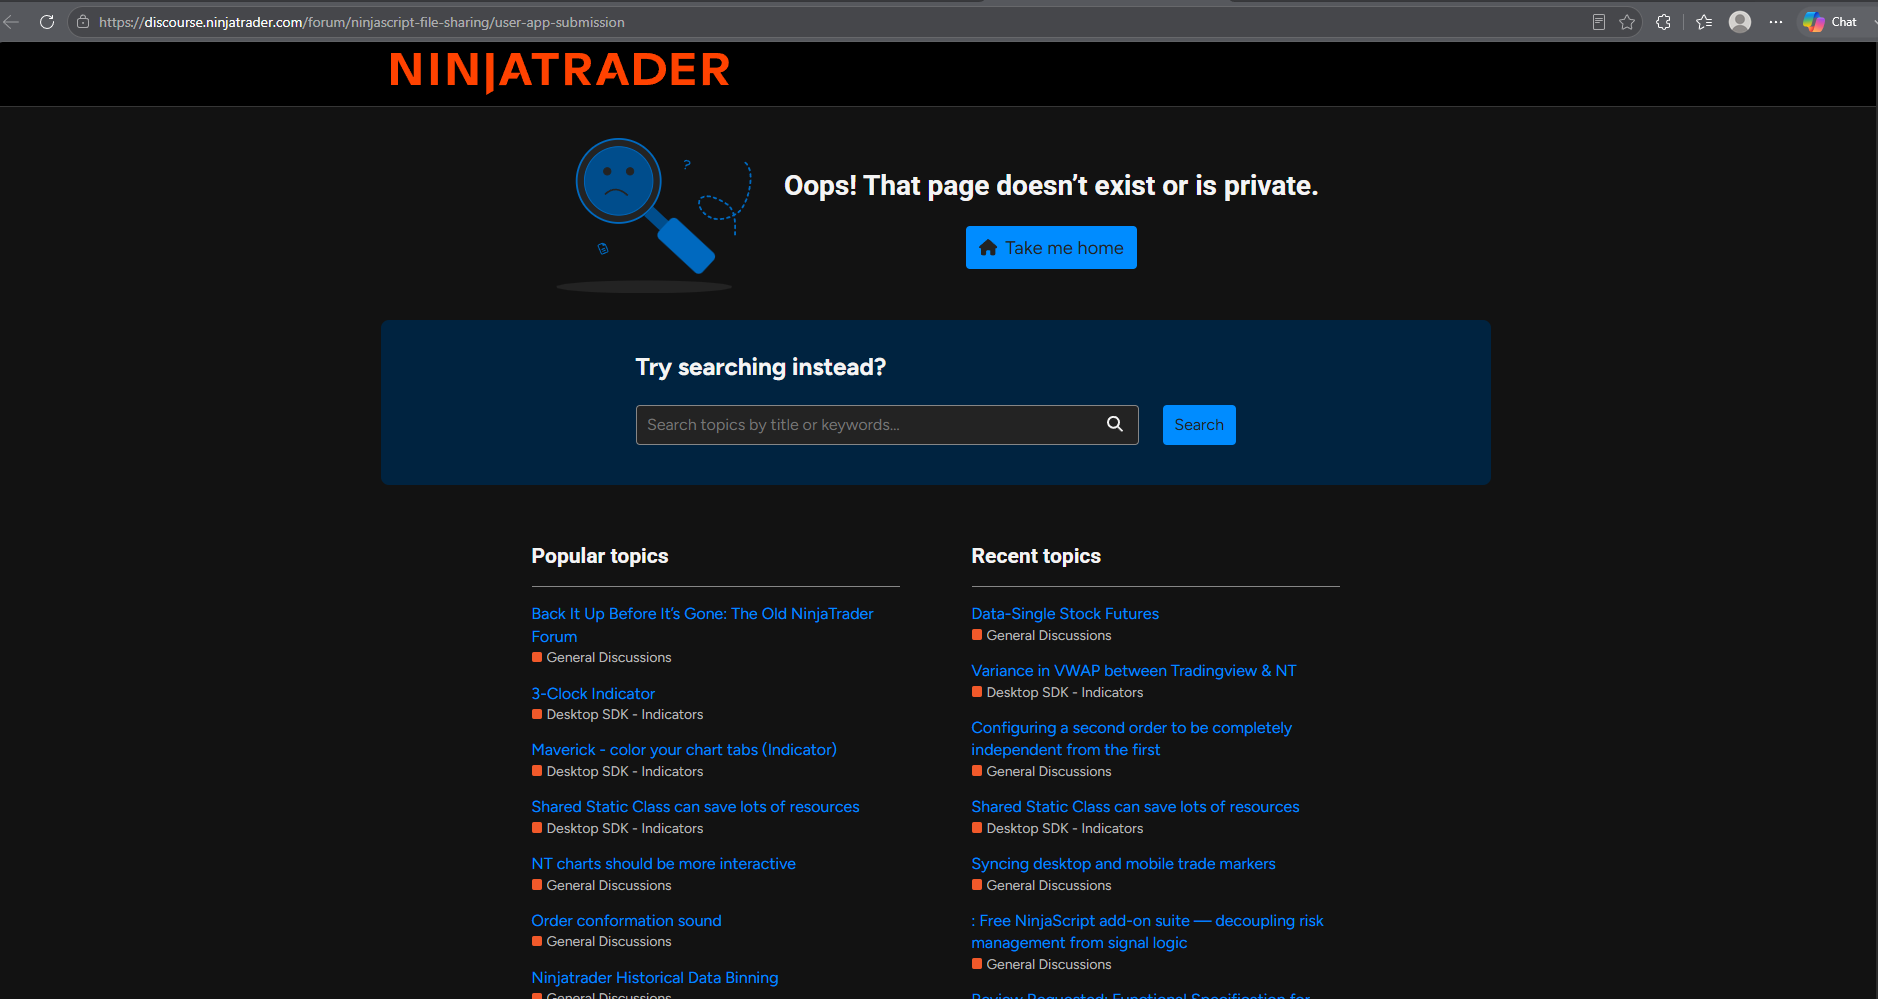Open the browser settings and more menu
This screenshot has height=999, width=1878.
click(x=1776, y=22)
